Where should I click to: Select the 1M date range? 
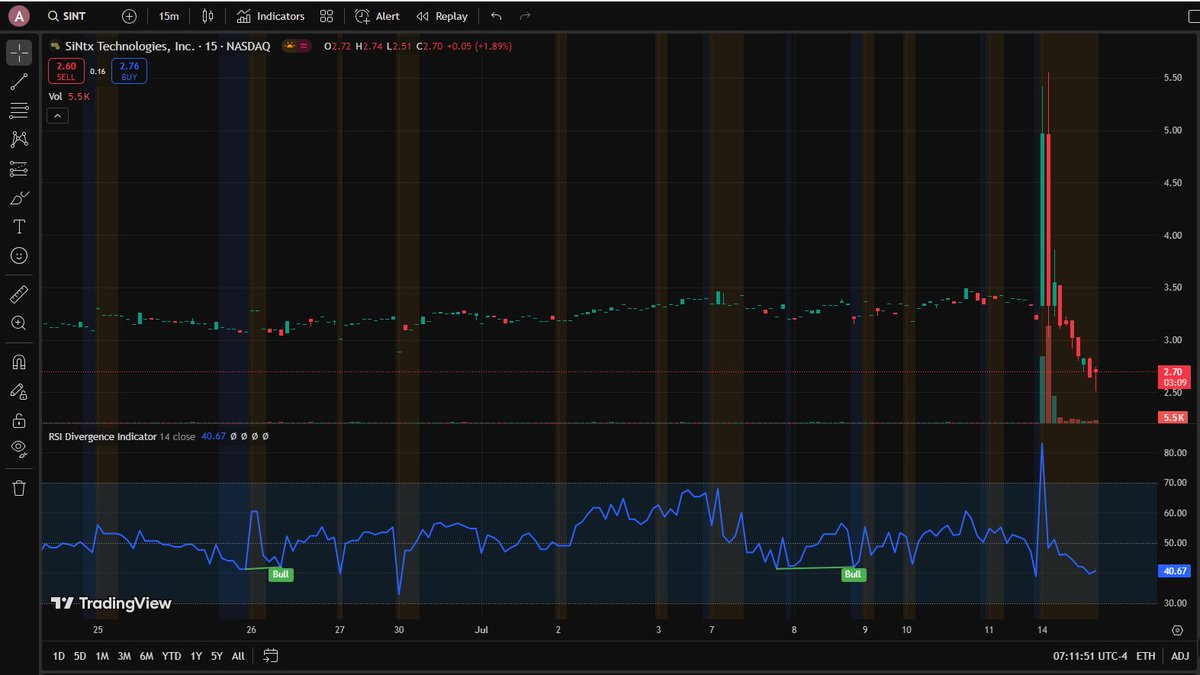click(102, 656)
